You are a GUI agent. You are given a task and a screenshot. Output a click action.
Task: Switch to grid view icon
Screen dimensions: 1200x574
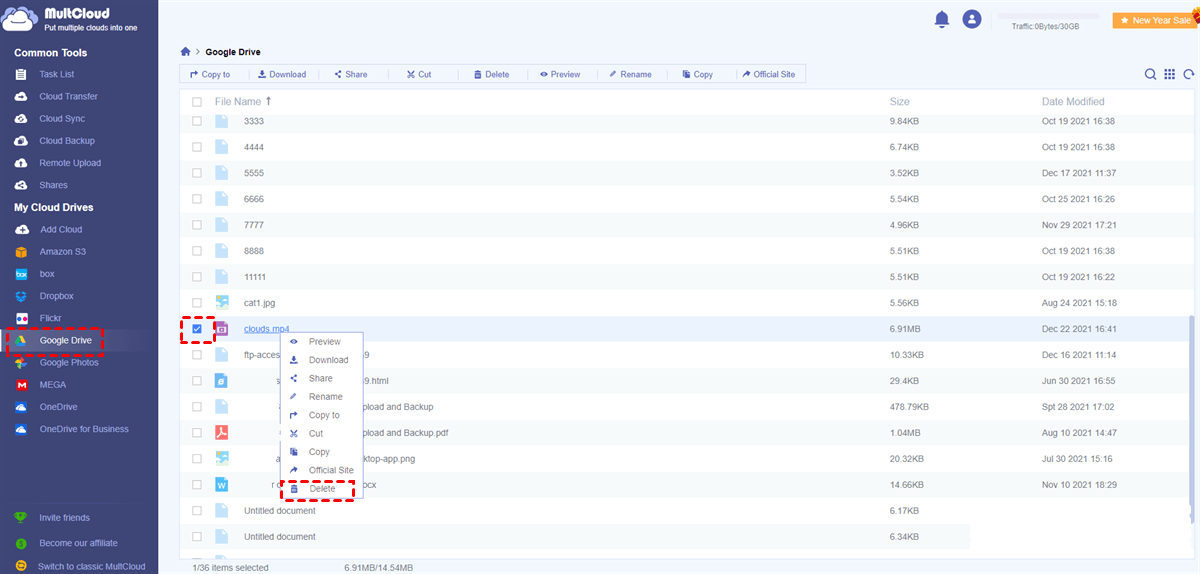pos(1169,74)
